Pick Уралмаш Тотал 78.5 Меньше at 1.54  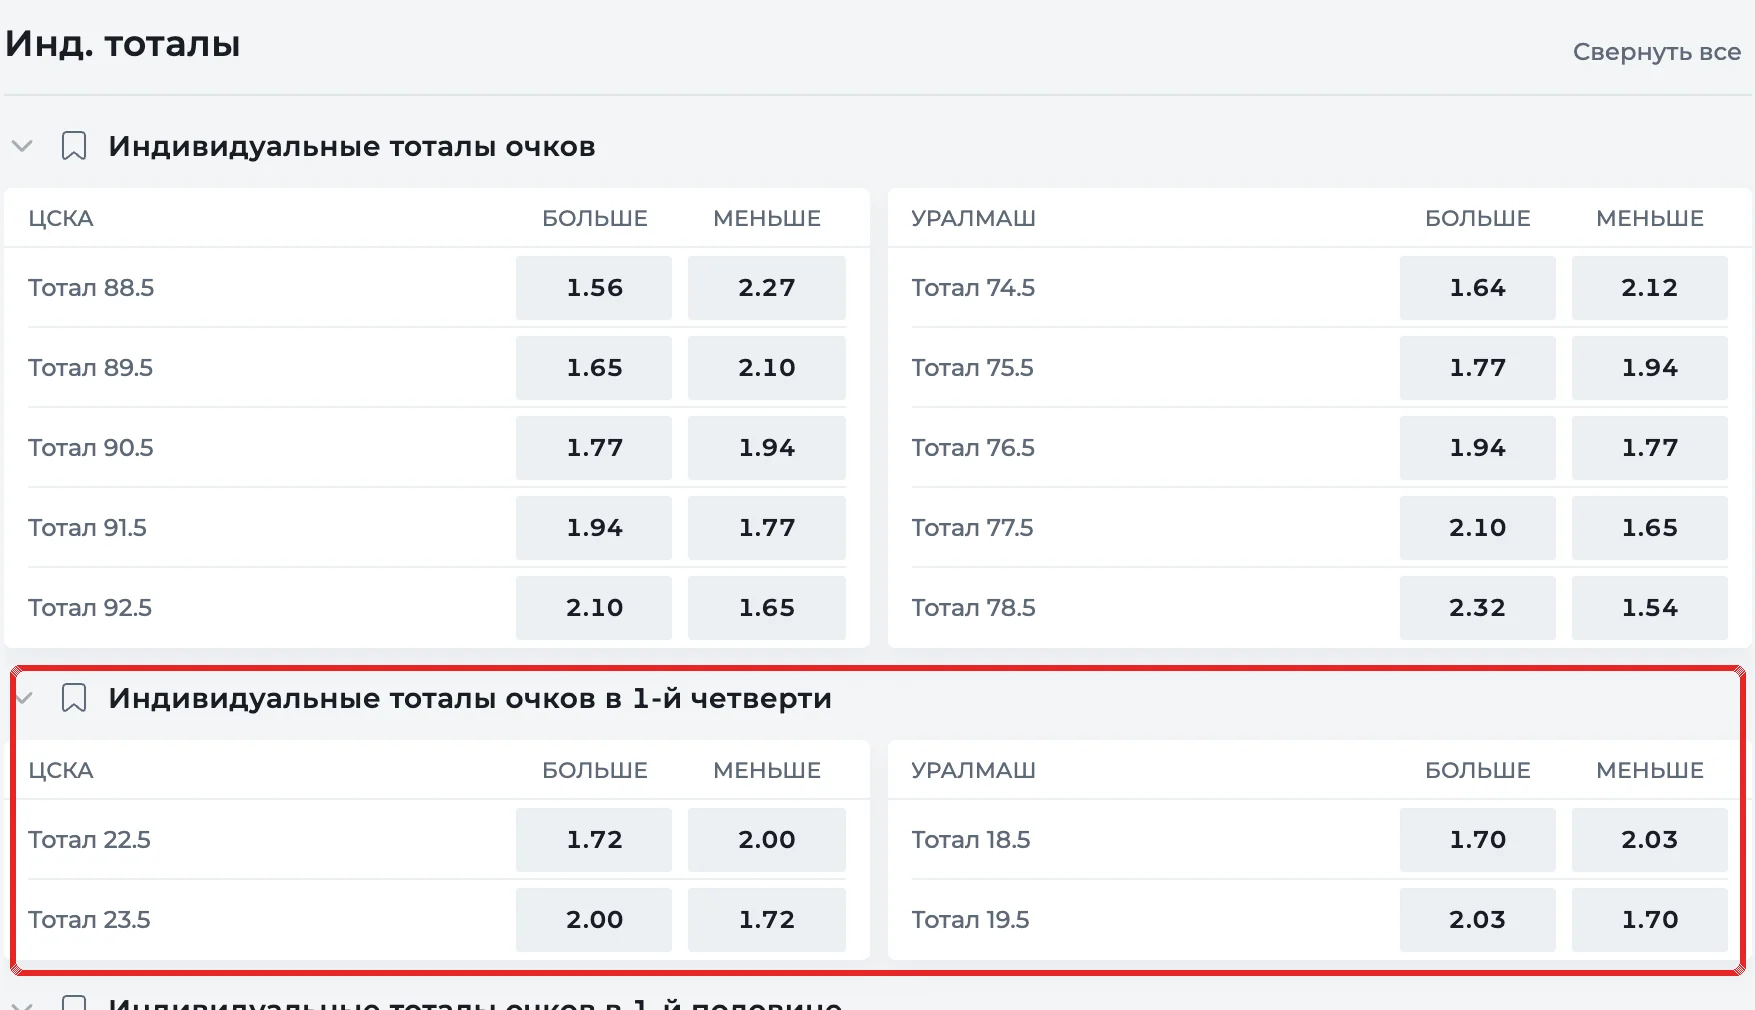(x=1650, y=608)
